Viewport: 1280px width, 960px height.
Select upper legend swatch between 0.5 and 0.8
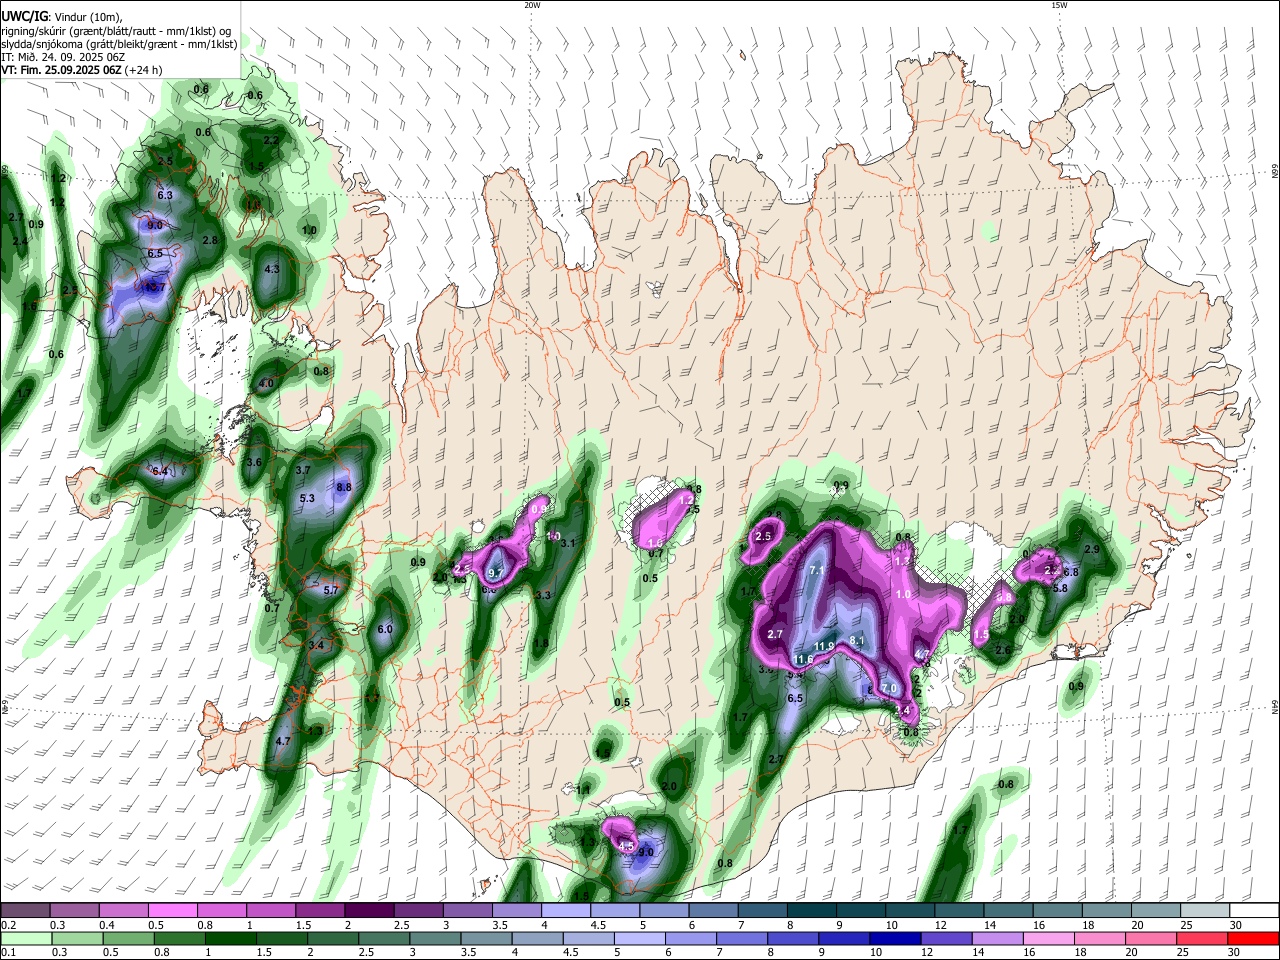point(172,911)
